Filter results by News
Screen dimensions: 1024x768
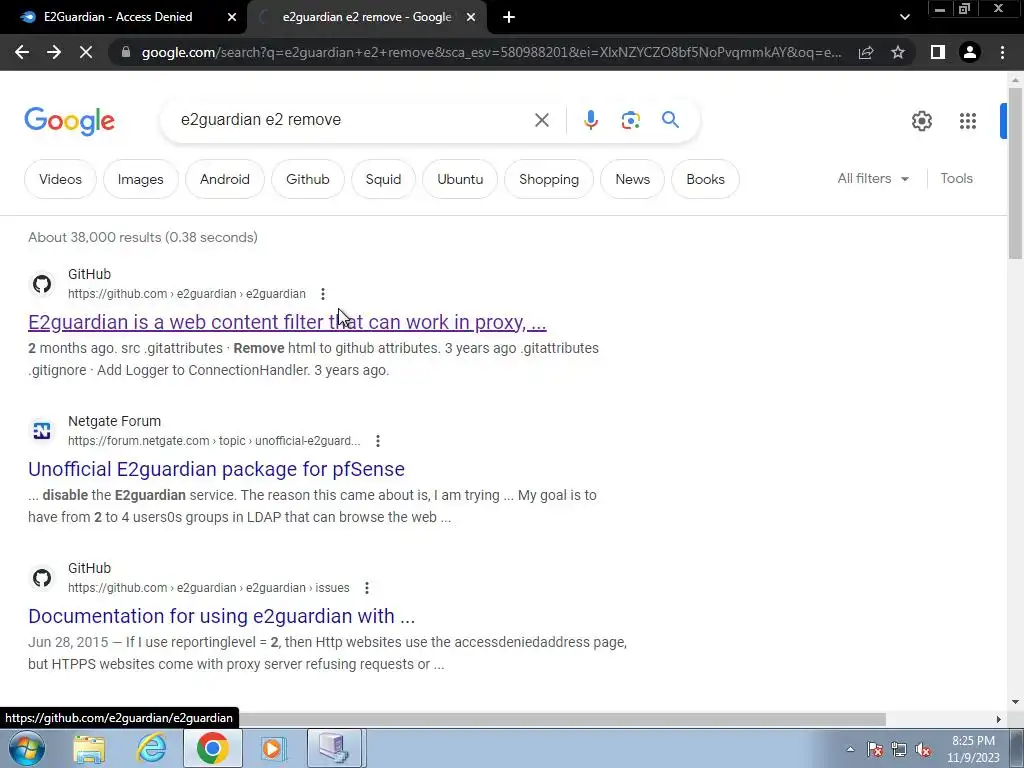click(632, 179)
